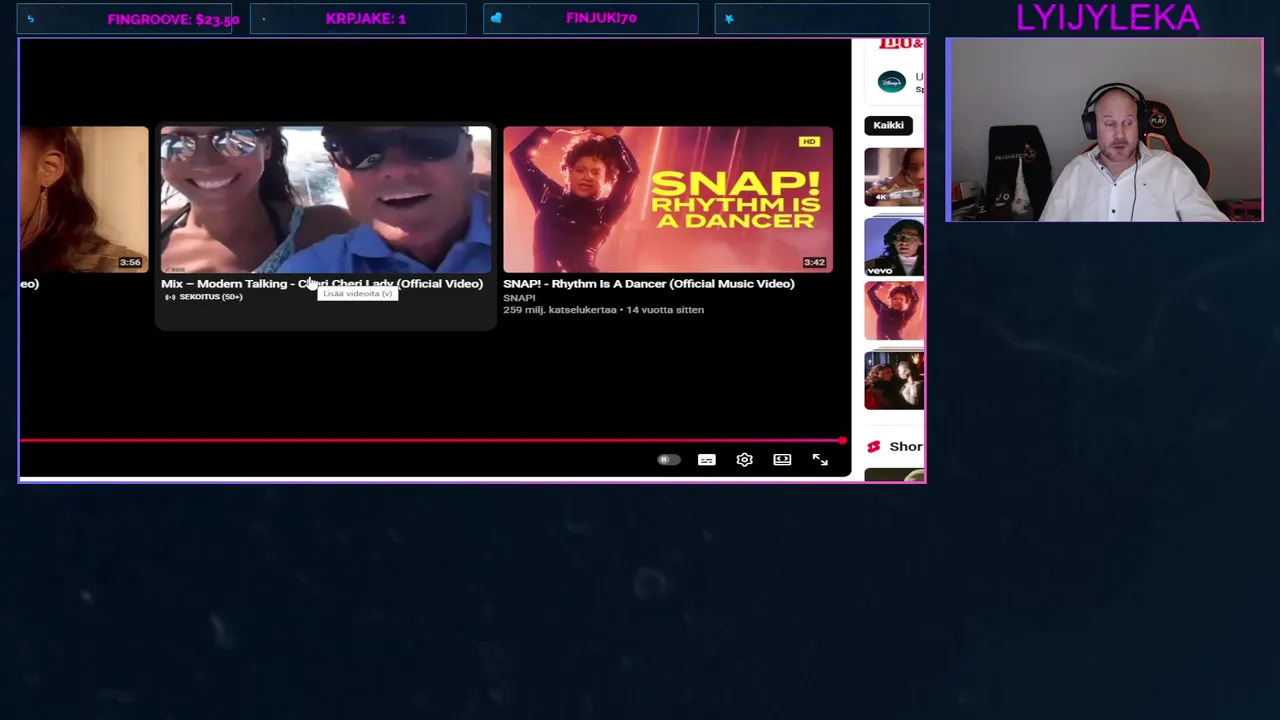Image resolution: width=1280 pixels, height=720 pixels.
Task: Open the 4K sidebar video thumbnail
Action: [x=894, y=177]
